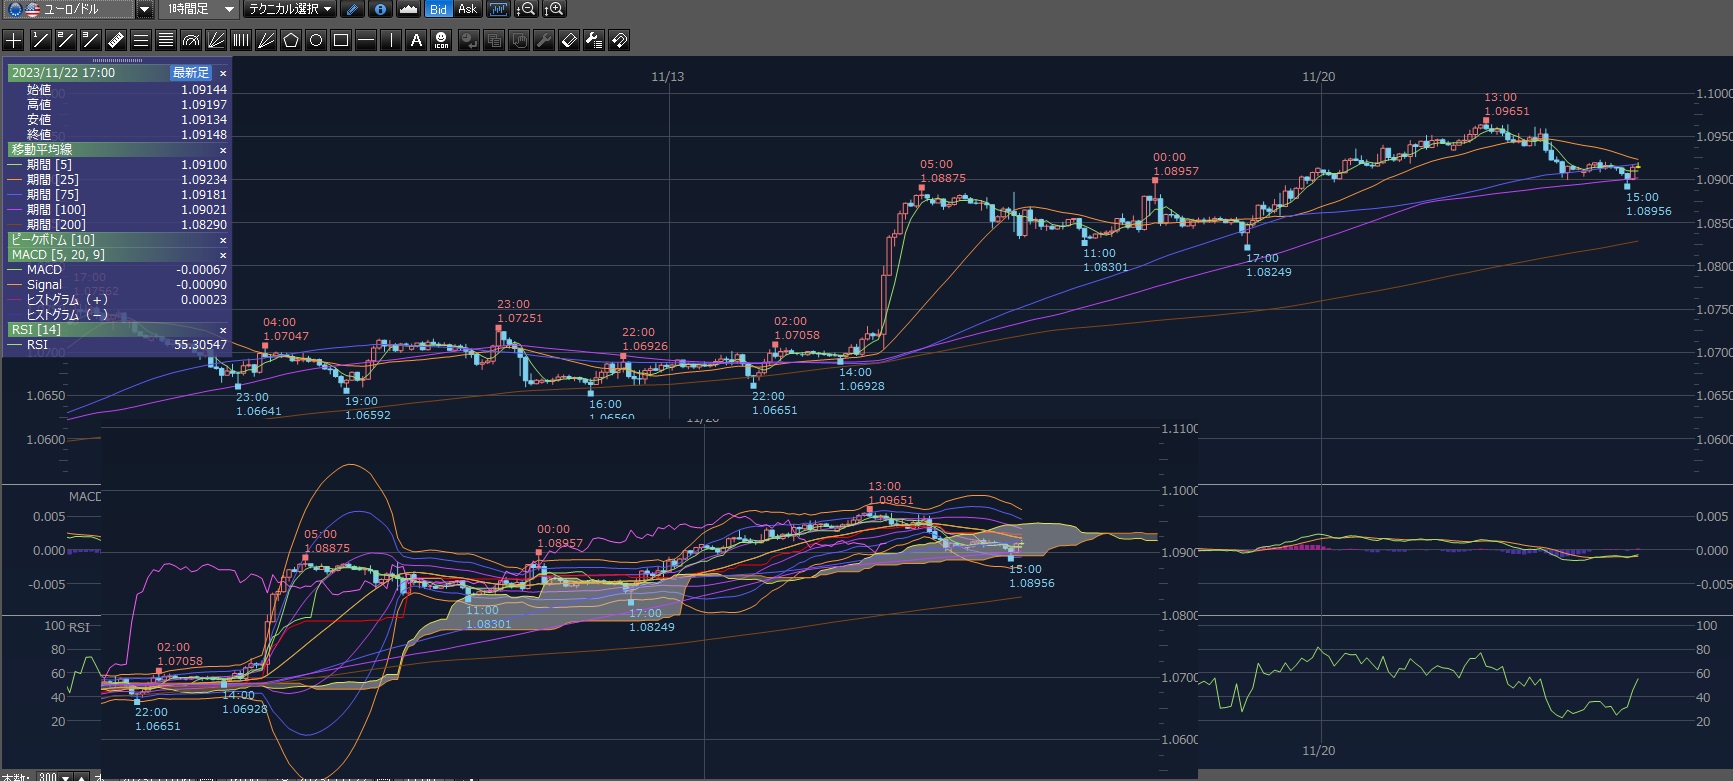1733x781 pixels.
Task: Select the pentagon shape drawing tool
Action: [291, 40]
